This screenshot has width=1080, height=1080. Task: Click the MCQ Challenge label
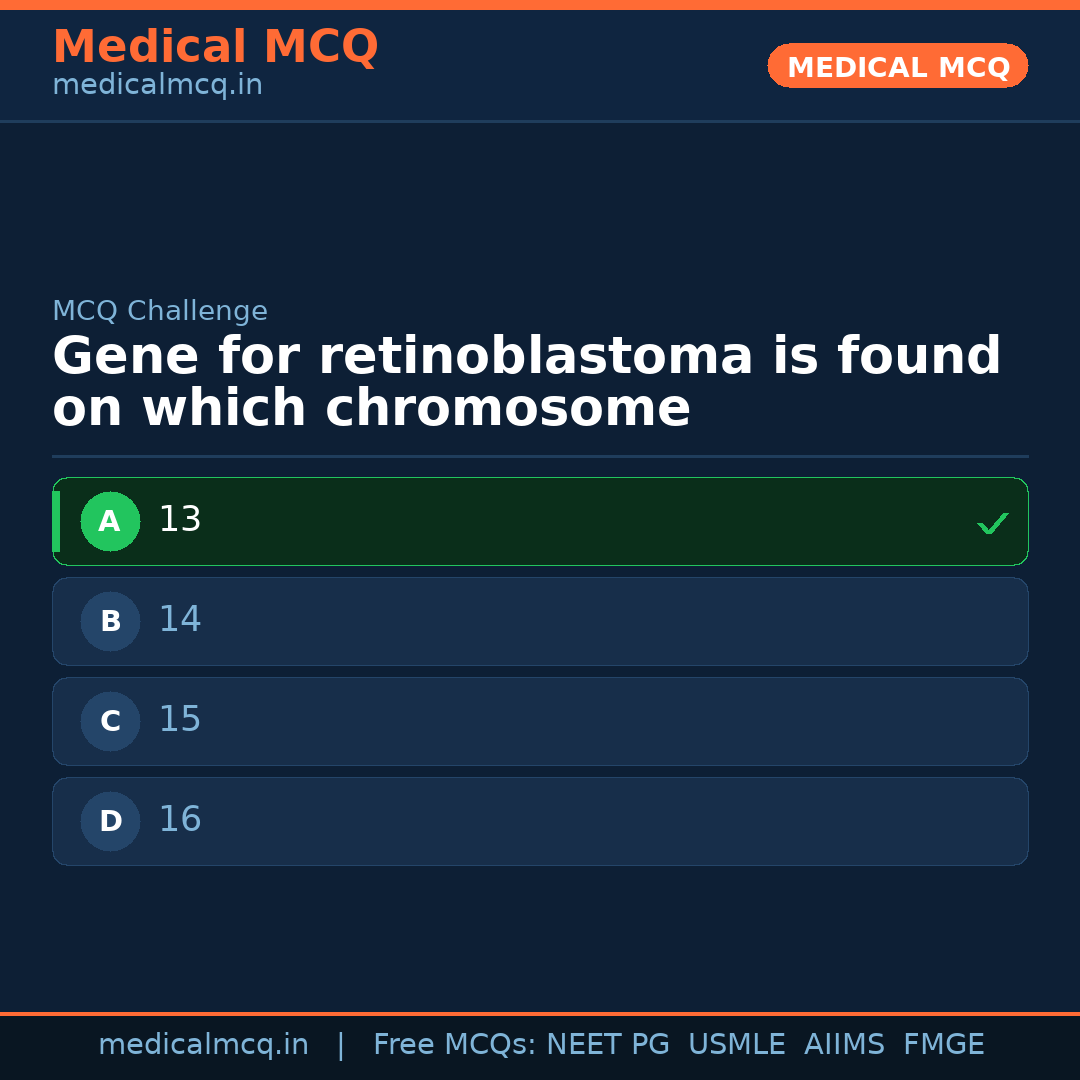click(160, 311)
